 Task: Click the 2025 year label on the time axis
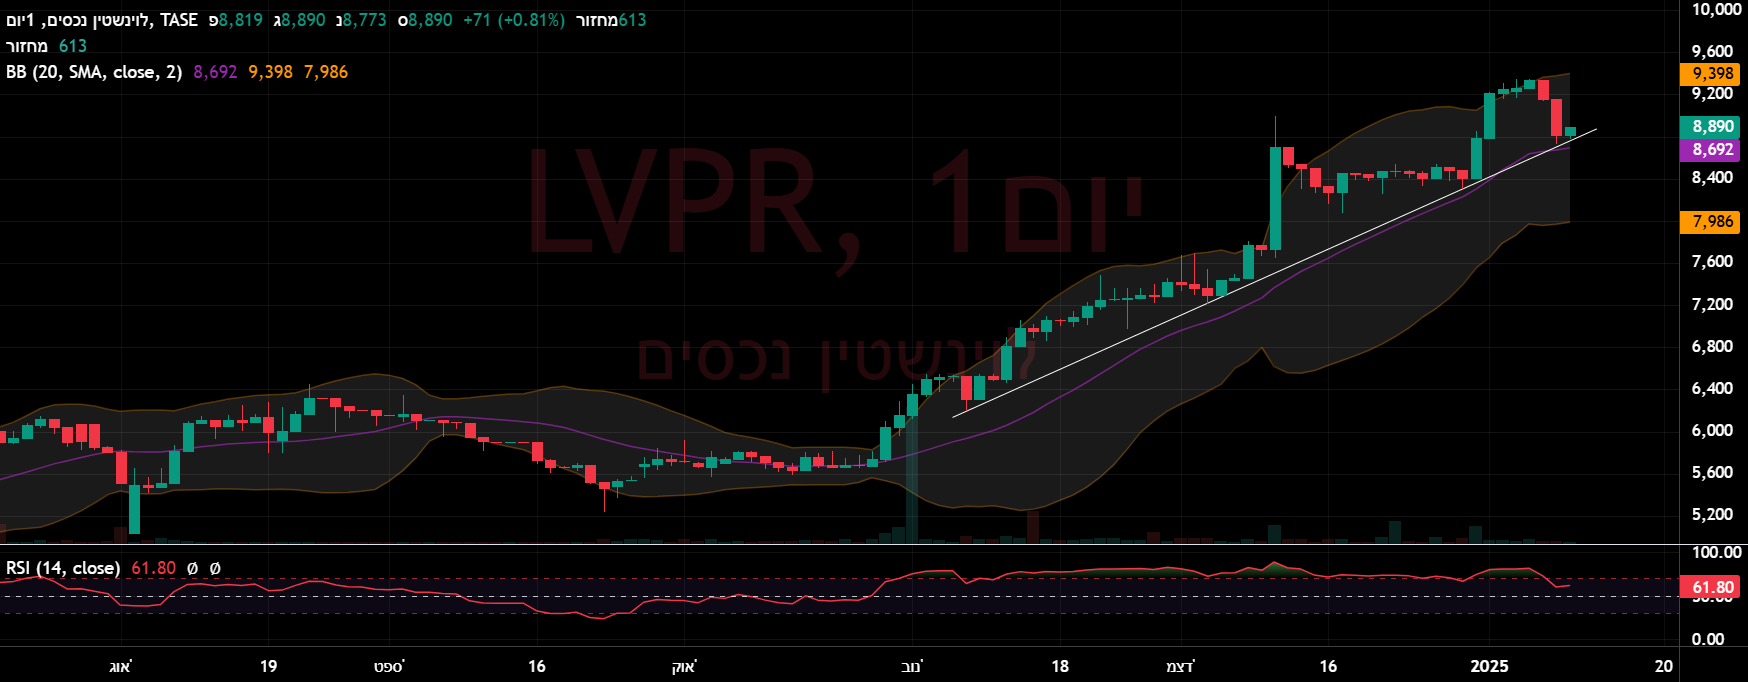coord(1489,667)
